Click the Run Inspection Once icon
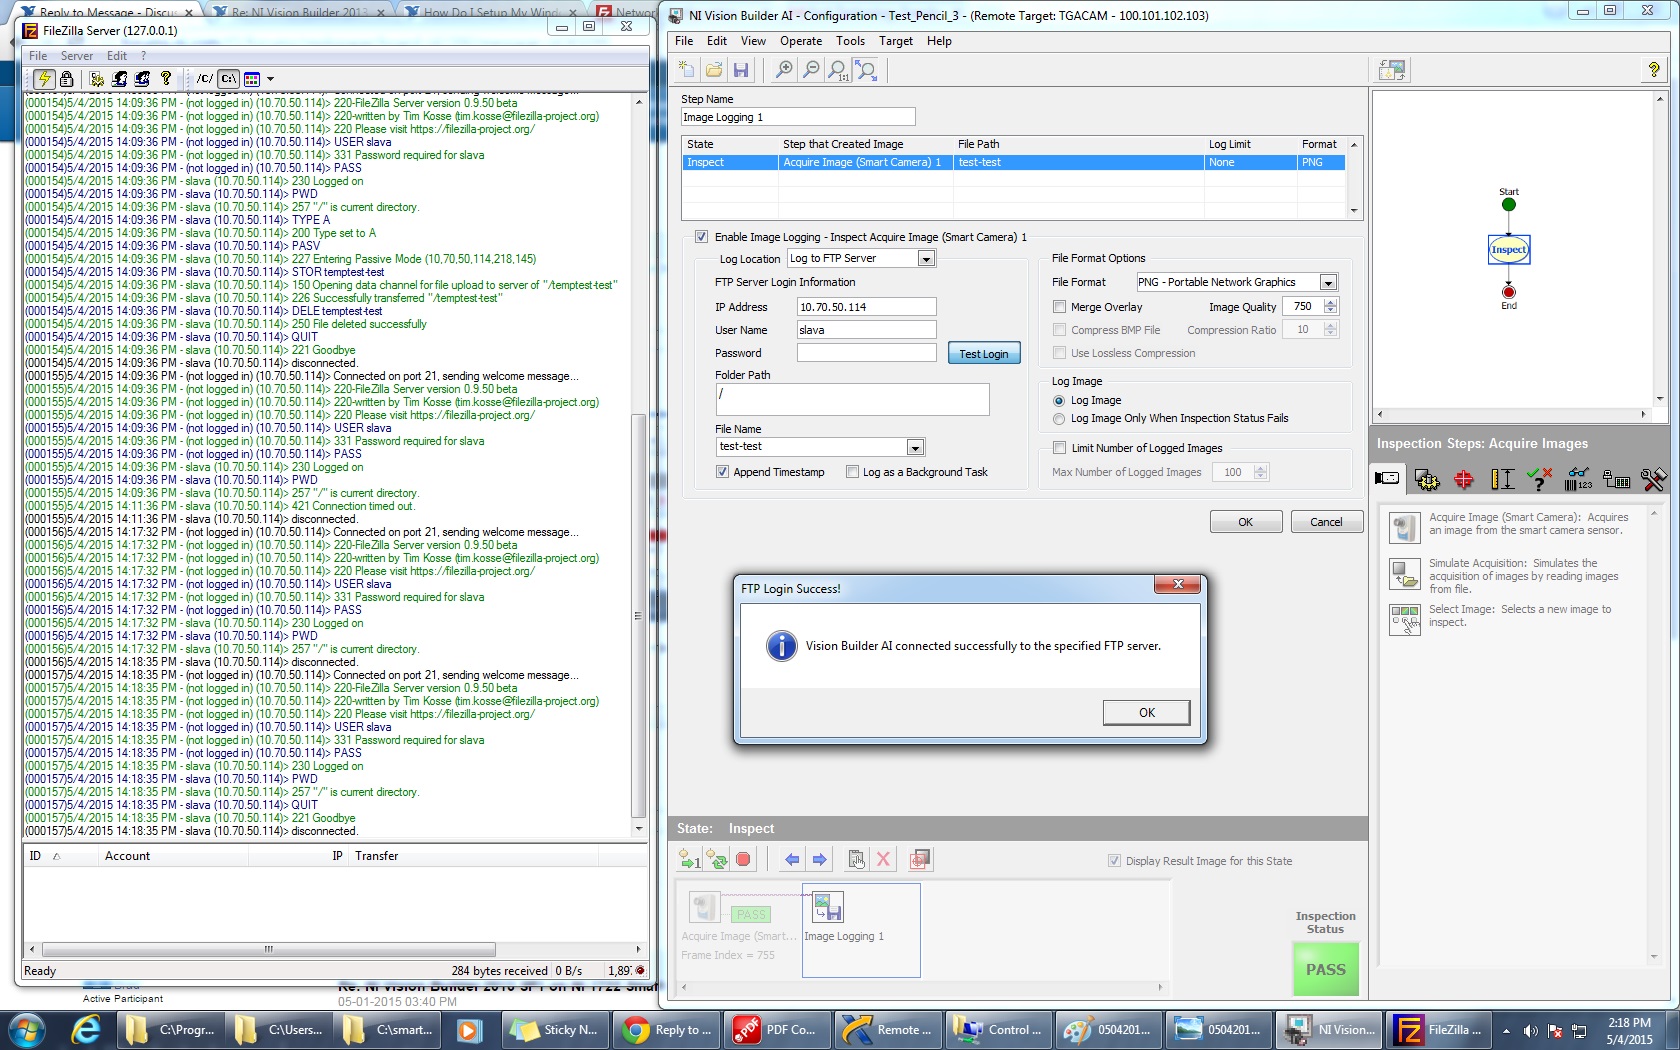The width and height of the screenshot is (1680, 1050). [x=690, y=859]
